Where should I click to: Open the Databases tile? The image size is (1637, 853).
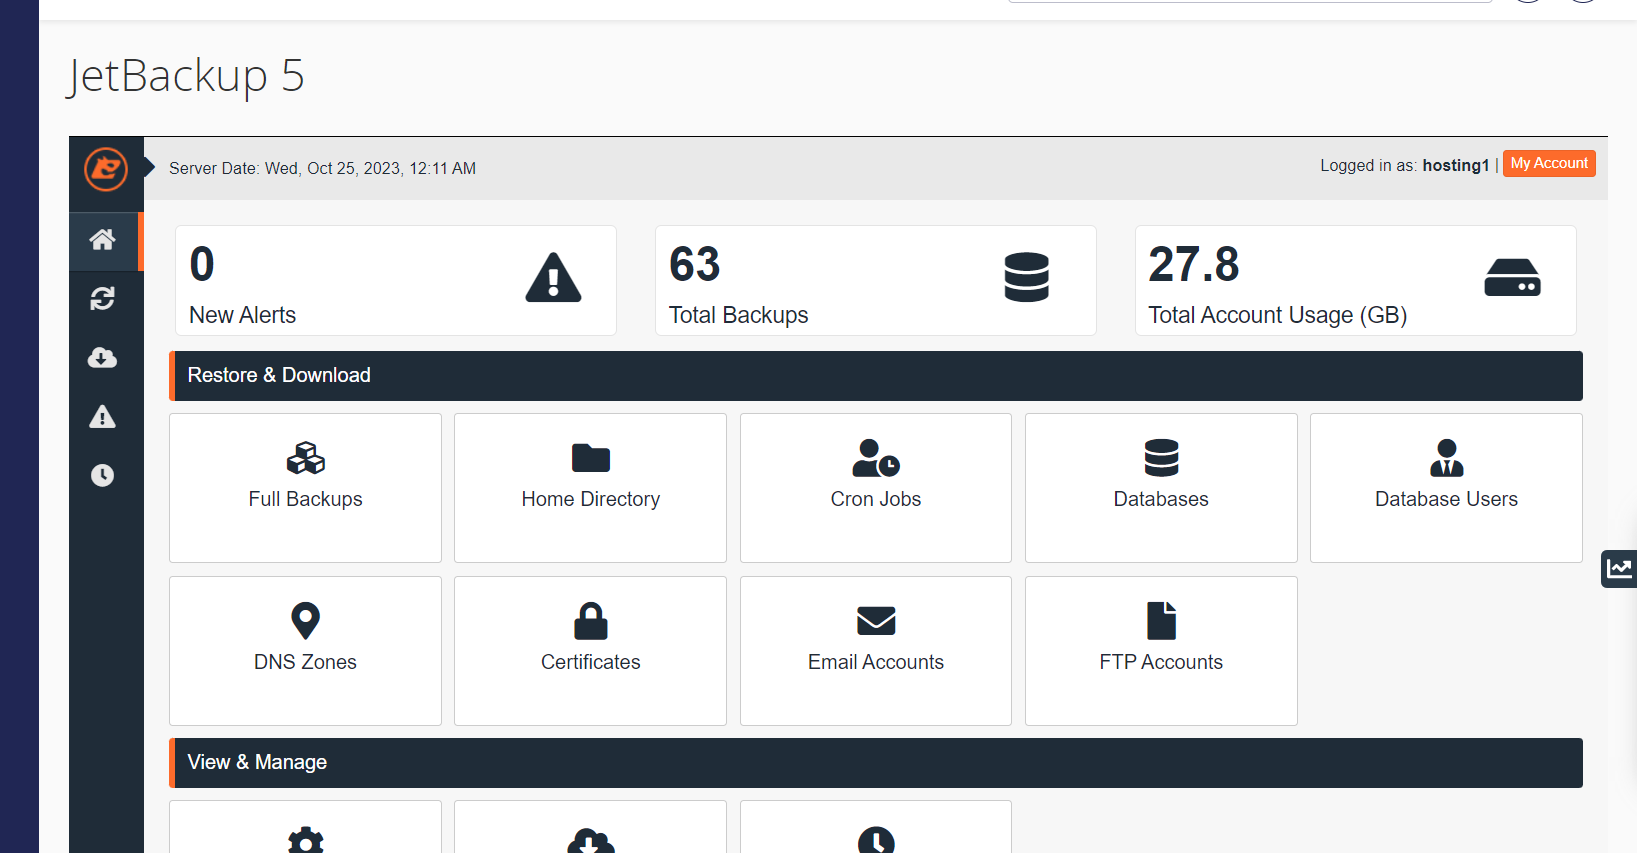[1161, 488]
